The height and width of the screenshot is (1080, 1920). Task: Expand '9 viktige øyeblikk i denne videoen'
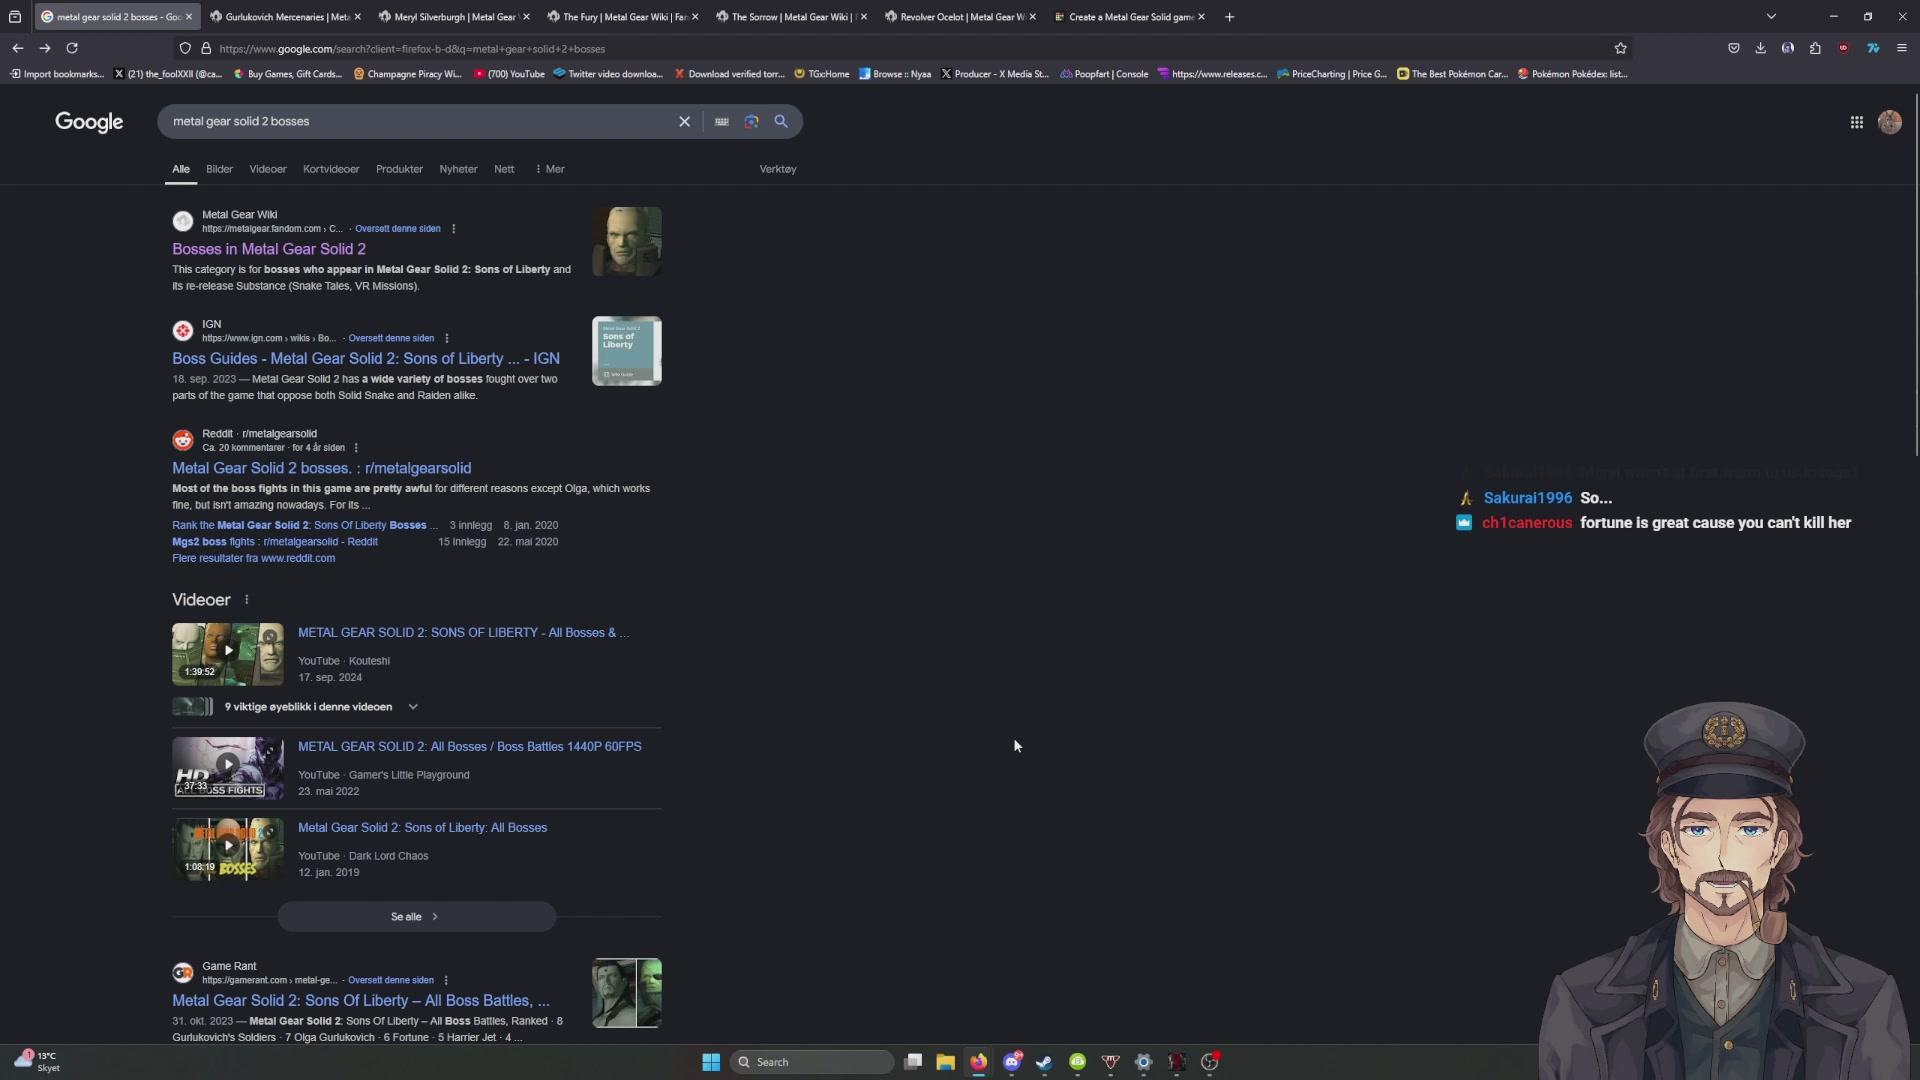click(x=296, y=707)
